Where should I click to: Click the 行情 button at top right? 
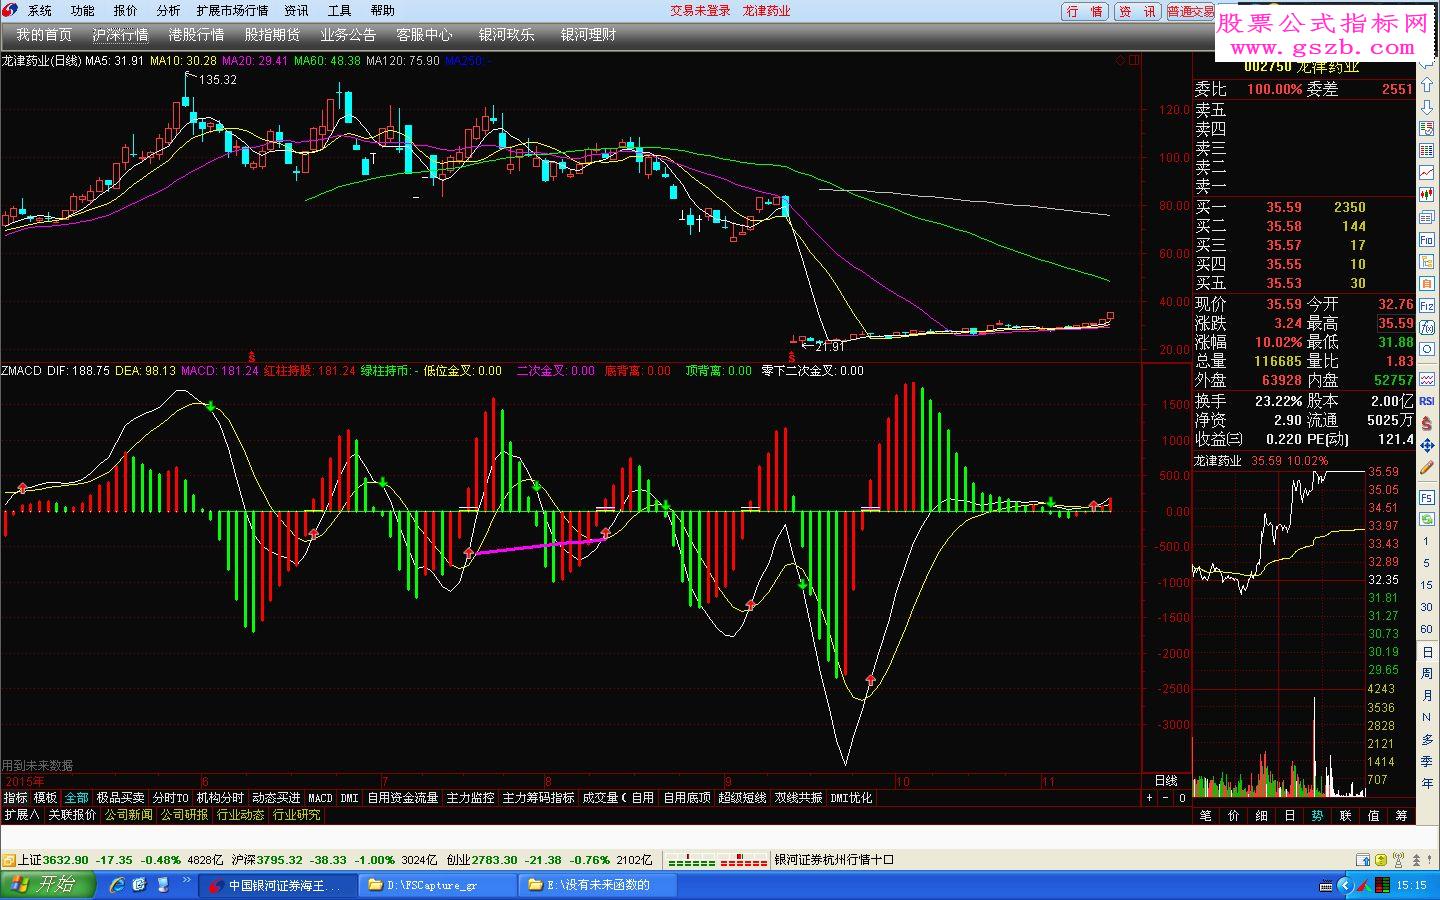[x=1085, y=11]
